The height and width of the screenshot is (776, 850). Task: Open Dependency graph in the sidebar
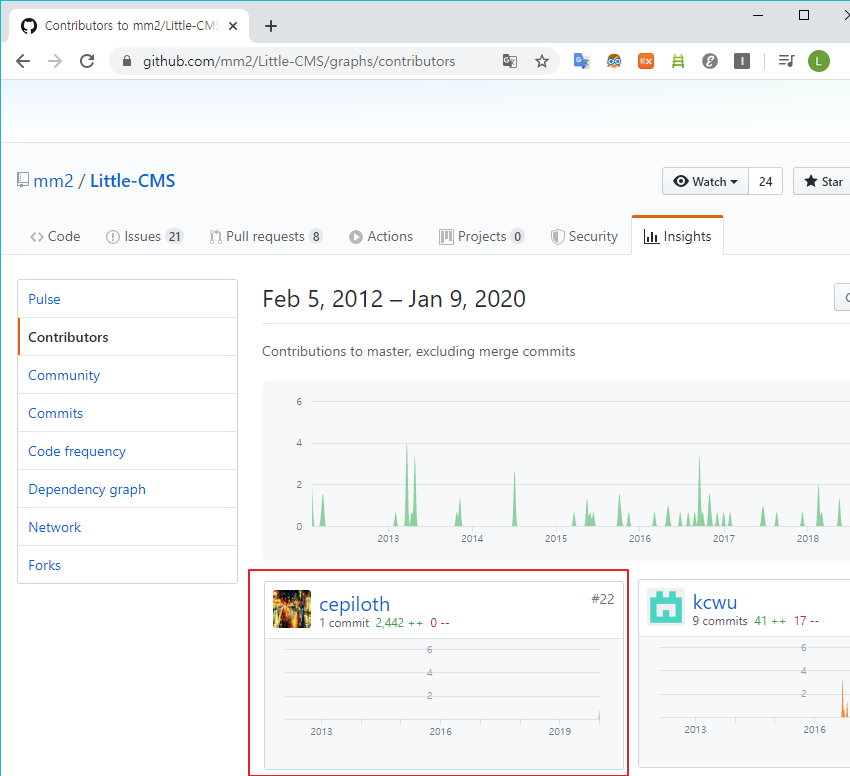pos(127,489)
